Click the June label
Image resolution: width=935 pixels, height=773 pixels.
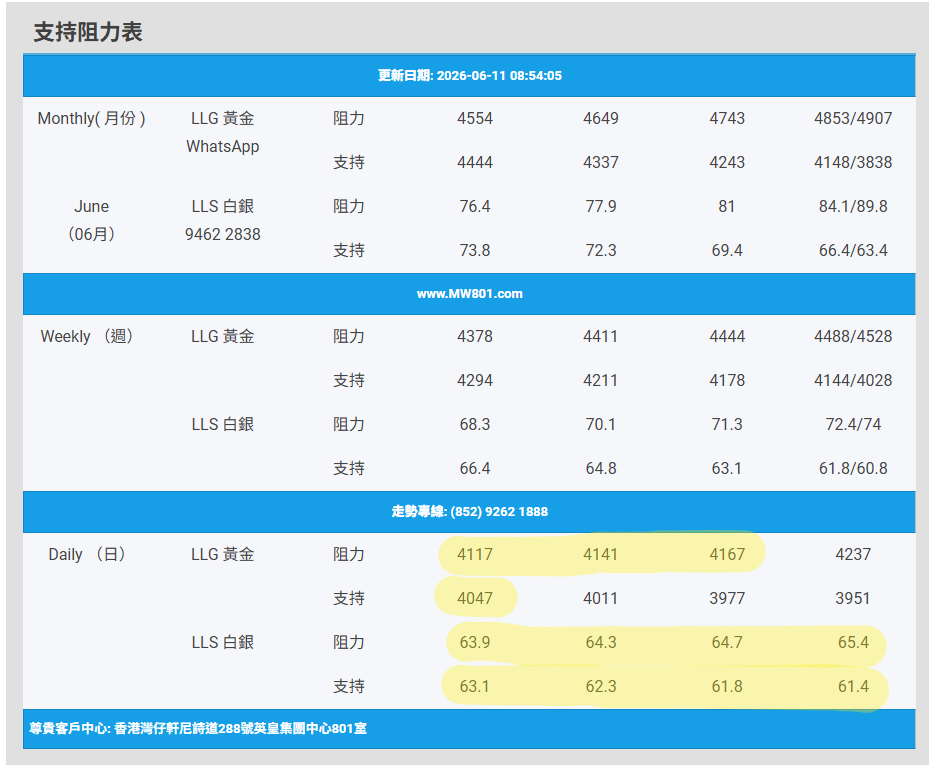pyautogui.click(x=91, y=206)
